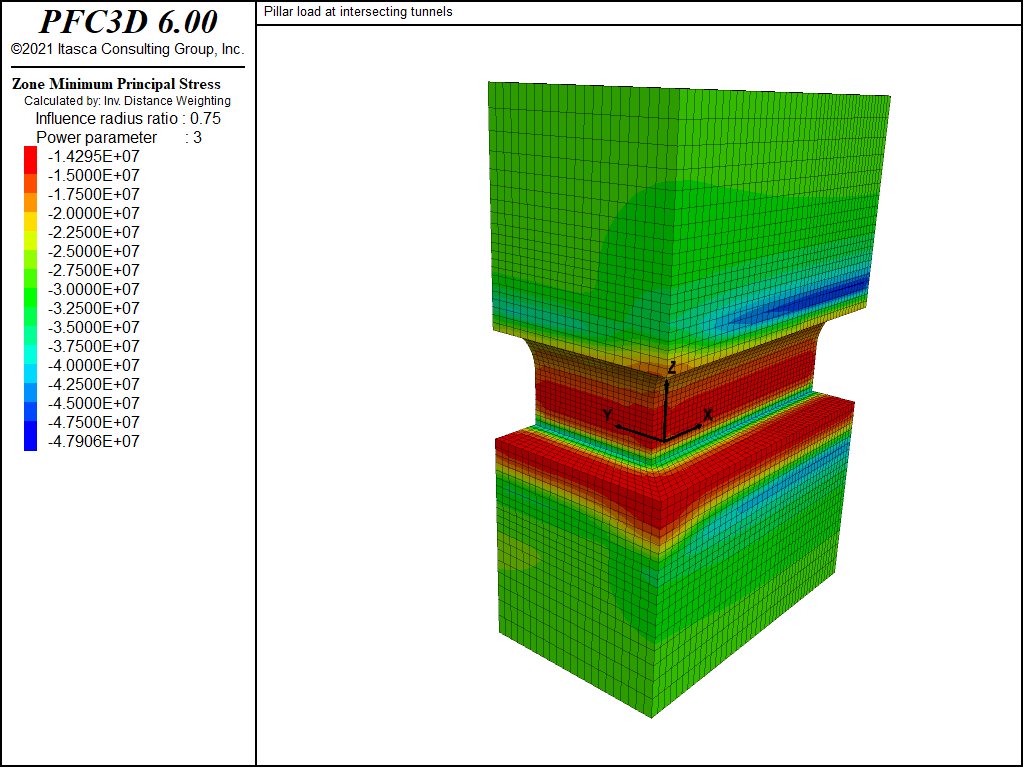Image resolution: width=1024 pixels, height=768 pixels.
Task: Click the Itasca Consulting Group copyright text
Action: pyautogui.click(x=127, y=50)
